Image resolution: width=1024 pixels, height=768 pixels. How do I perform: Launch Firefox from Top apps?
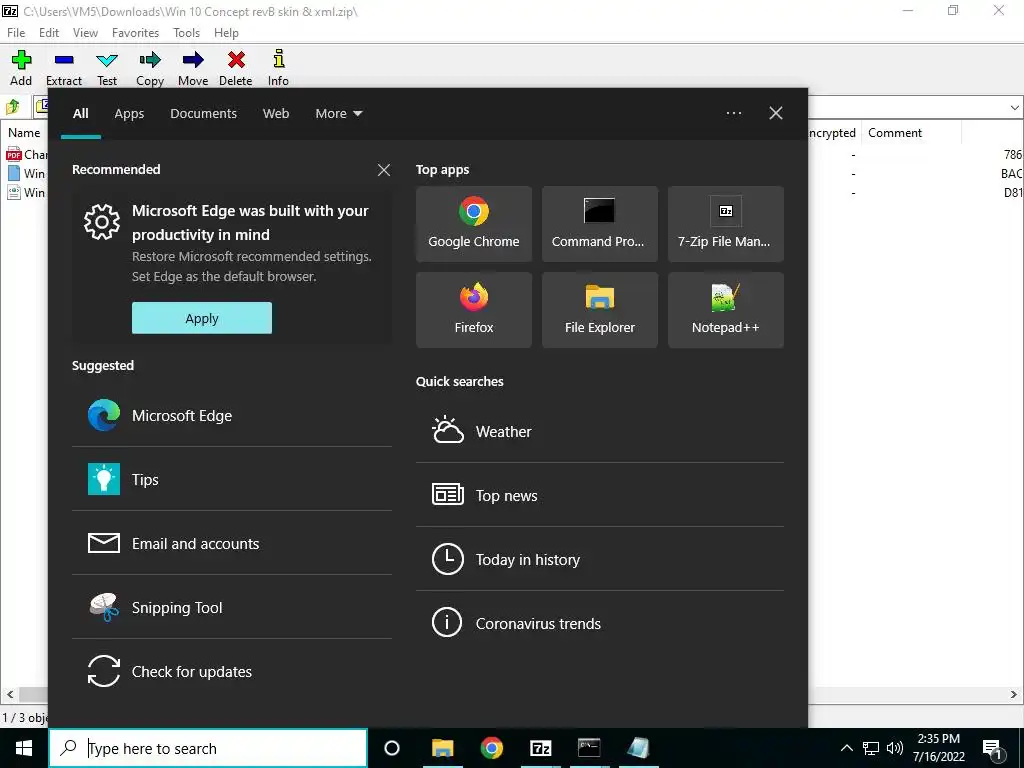473,310
